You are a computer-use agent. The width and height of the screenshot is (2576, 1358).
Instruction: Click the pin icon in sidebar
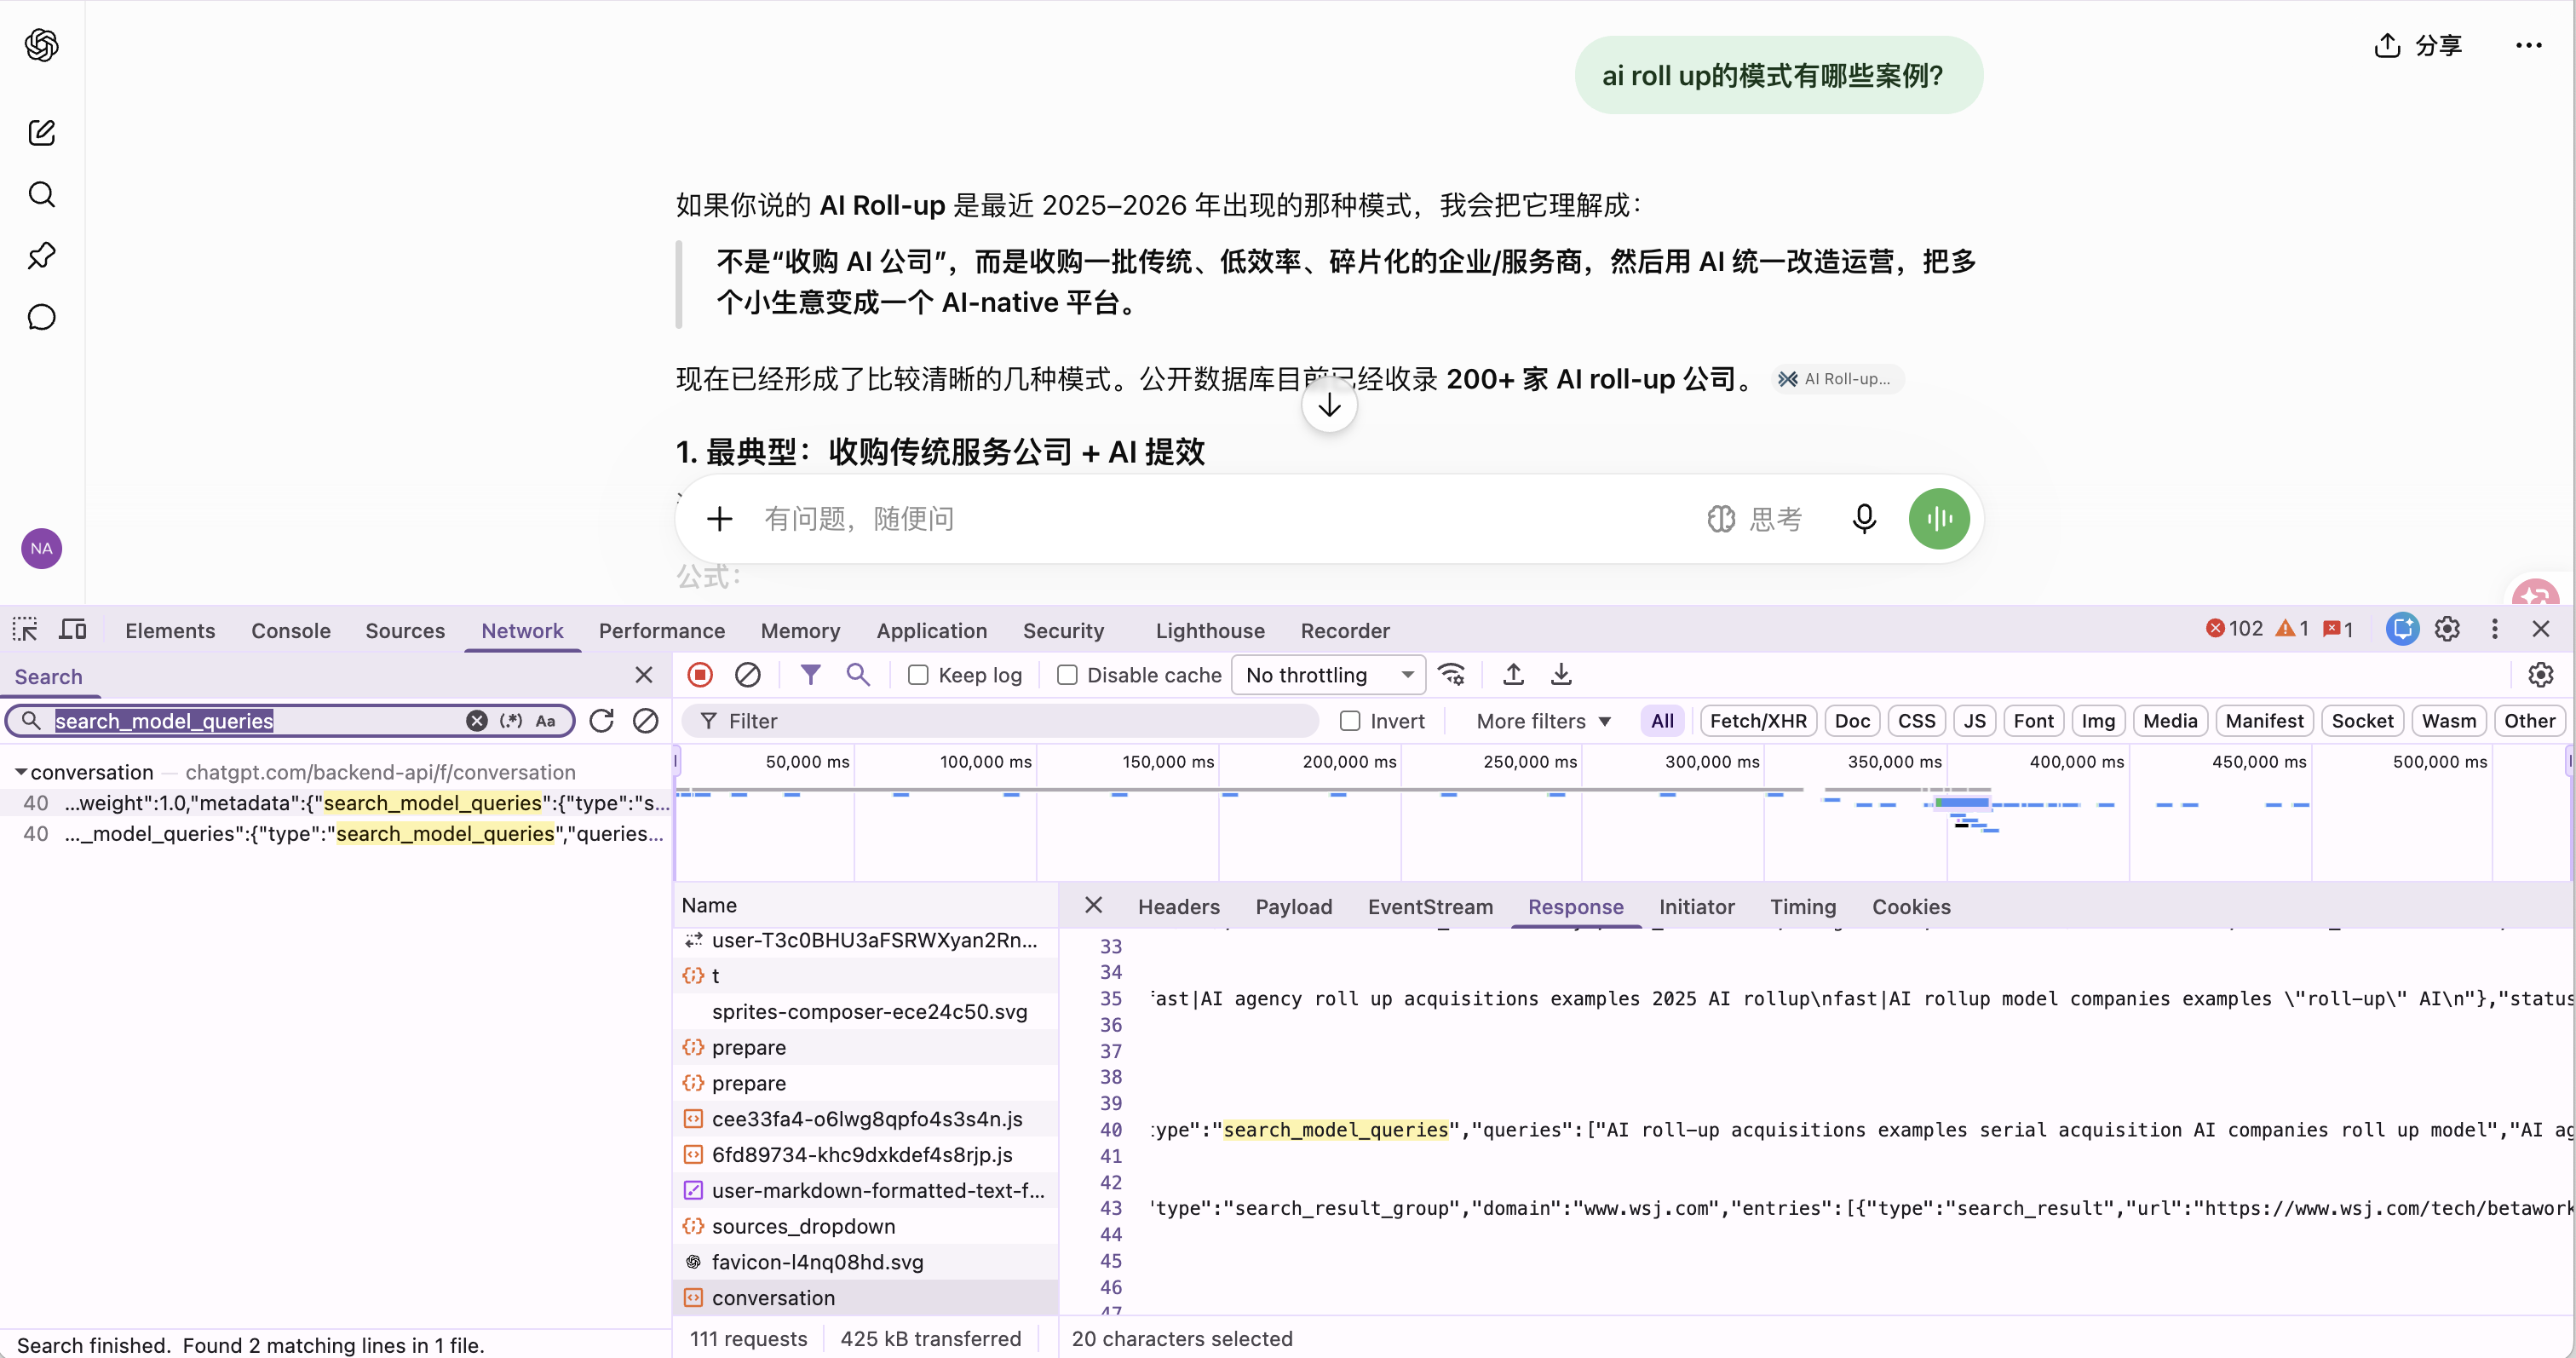(x=41, y=256)
